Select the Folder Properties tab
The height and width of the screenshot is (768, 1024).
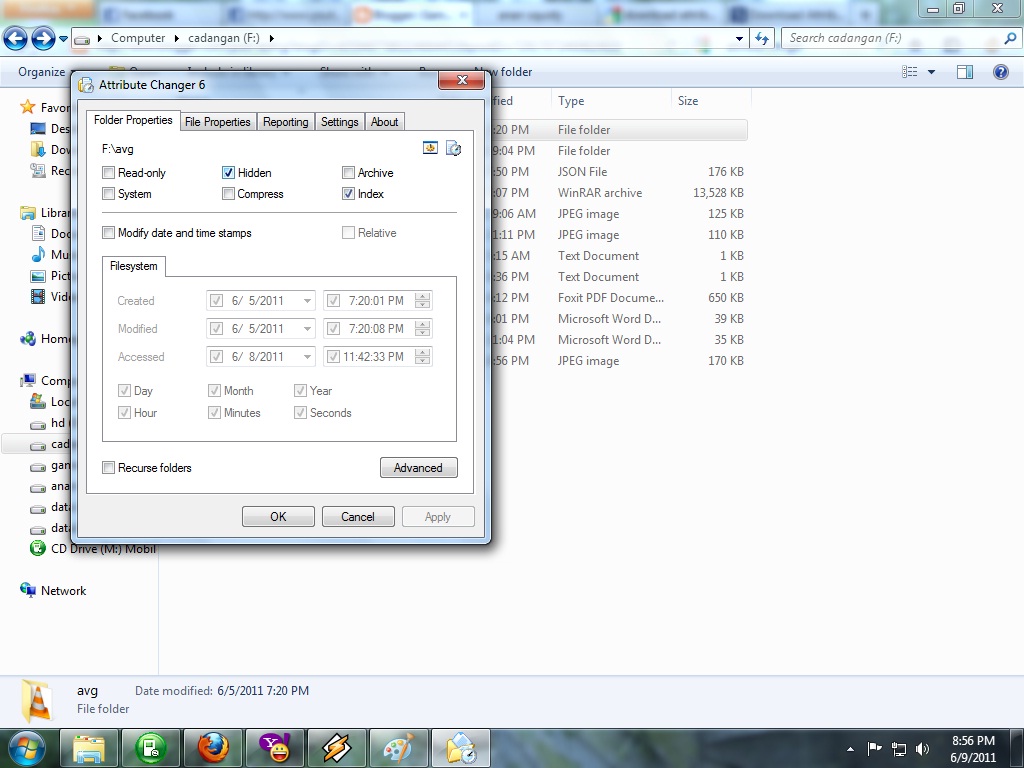[133, 120]
